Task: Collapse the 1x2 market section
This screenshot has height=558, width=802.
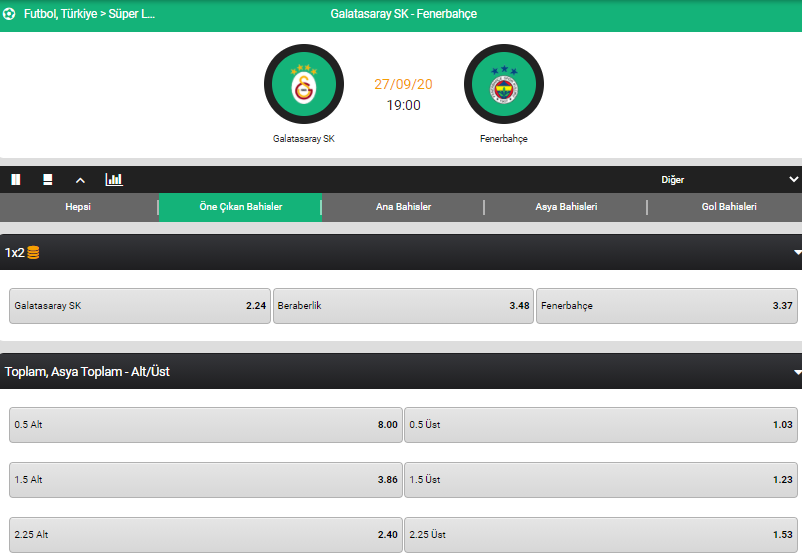Action: click(x=797, y=252)
